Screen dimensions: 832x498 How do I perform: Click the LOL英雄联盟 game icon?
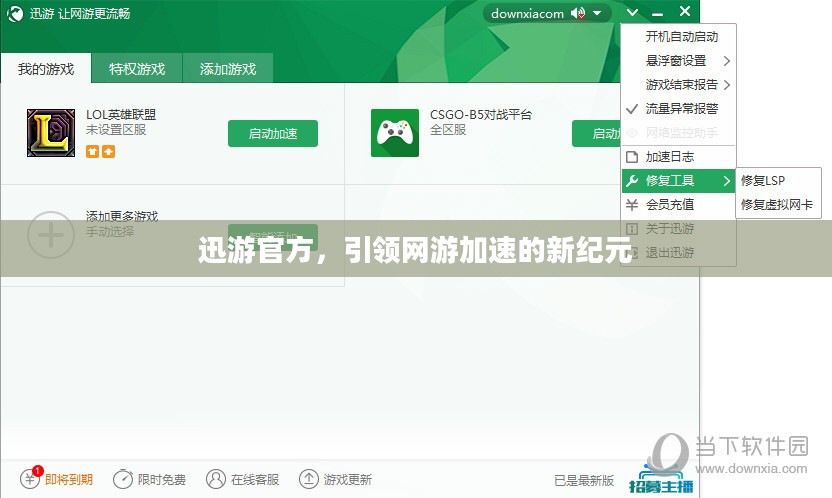pyautogui.click(x=51, y=133)
